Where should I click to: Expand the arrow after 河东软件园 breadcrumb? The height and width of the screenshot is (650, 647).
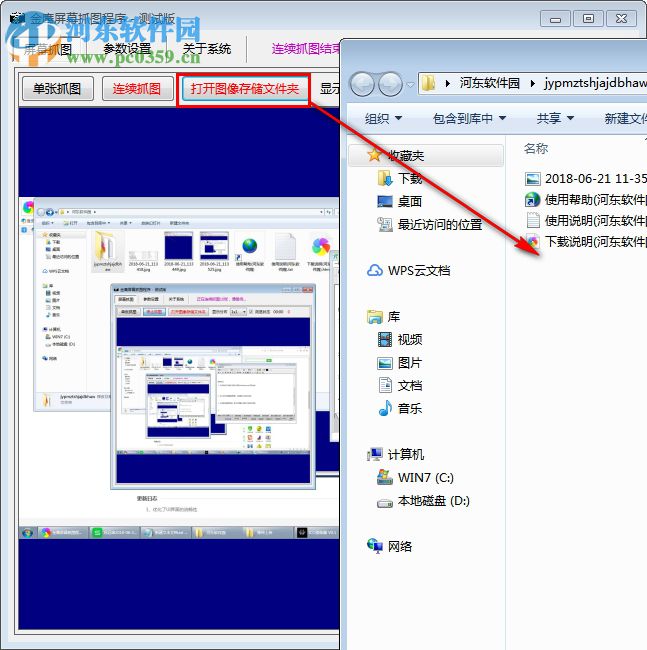coord(533,84)
